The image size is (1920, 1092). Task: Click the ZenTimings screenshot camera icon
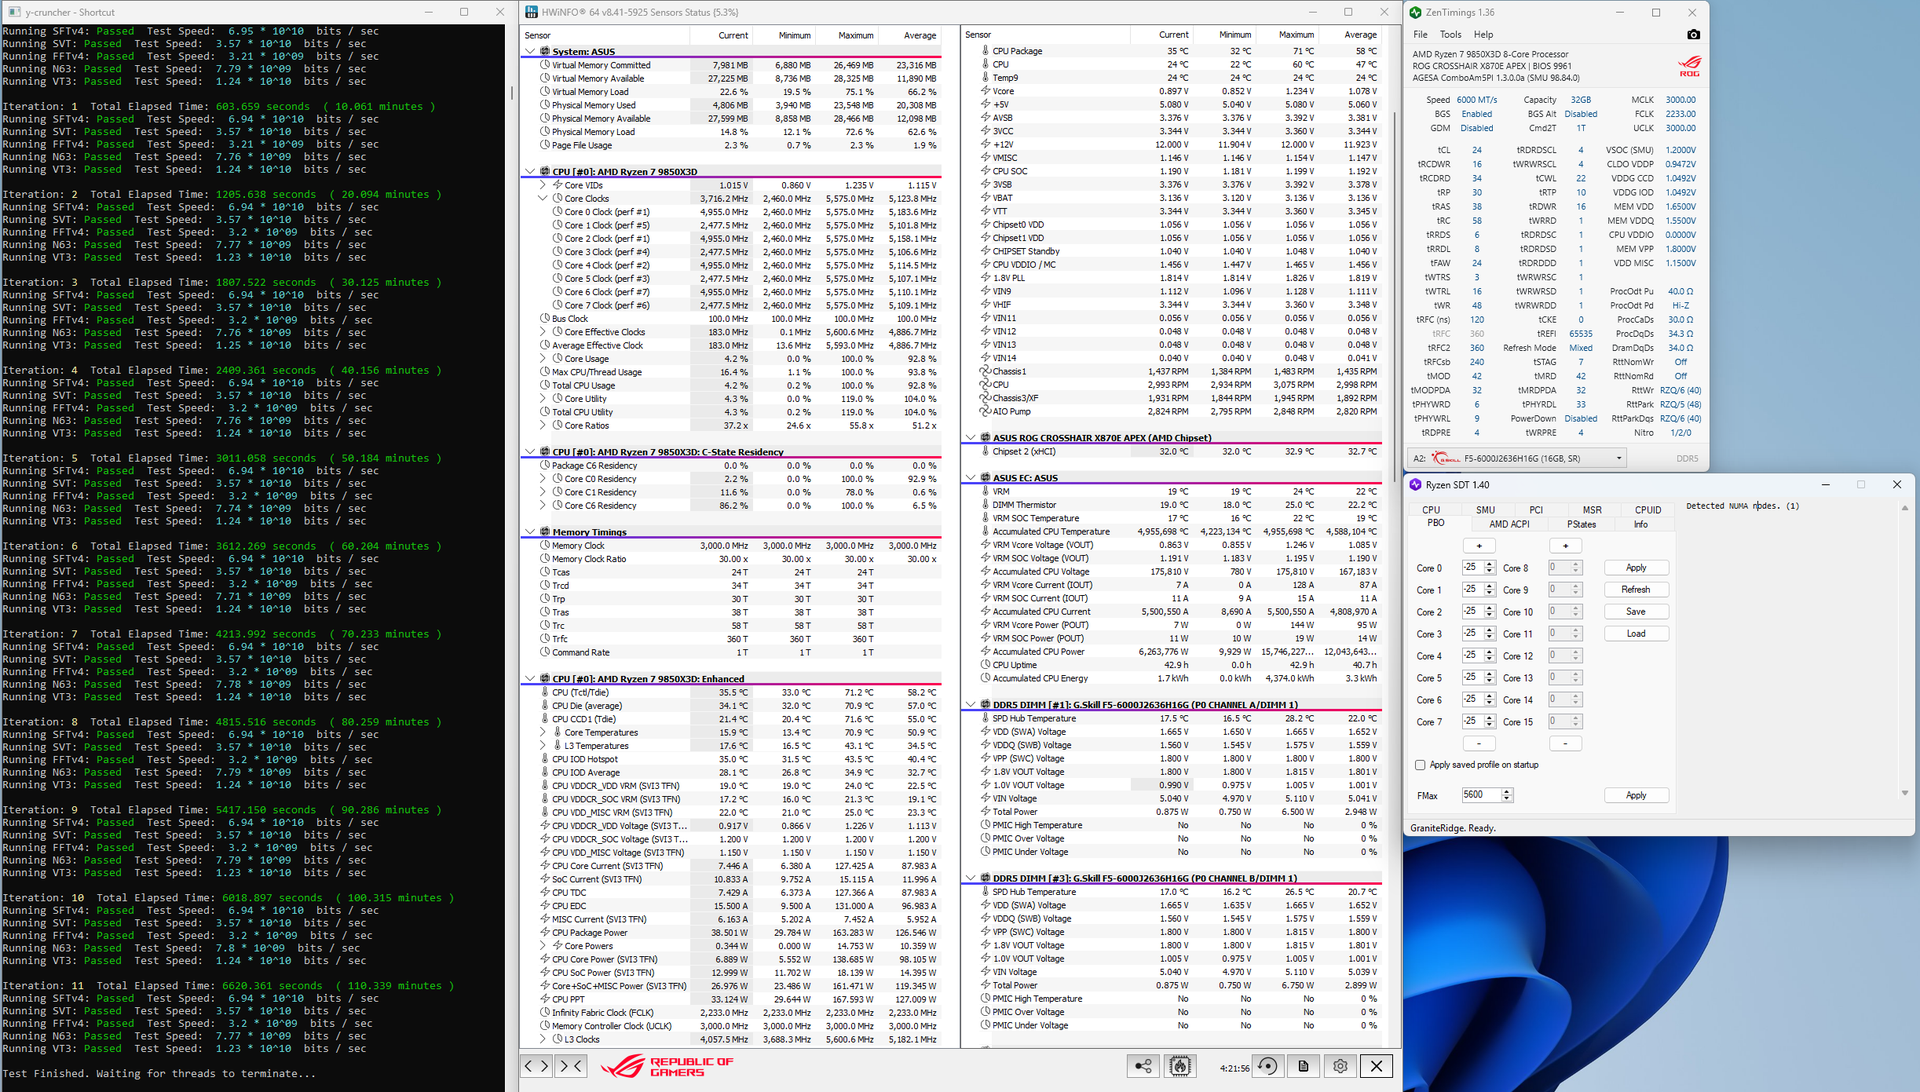pyautogui.click(x=1693, y=34)
